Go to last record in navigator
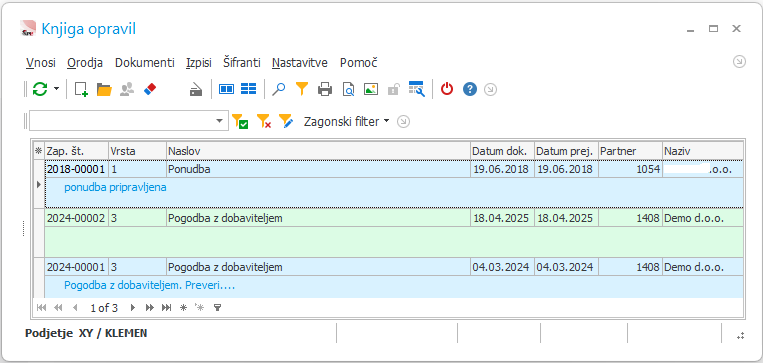763x363 pixels. [x=166, y=308]
